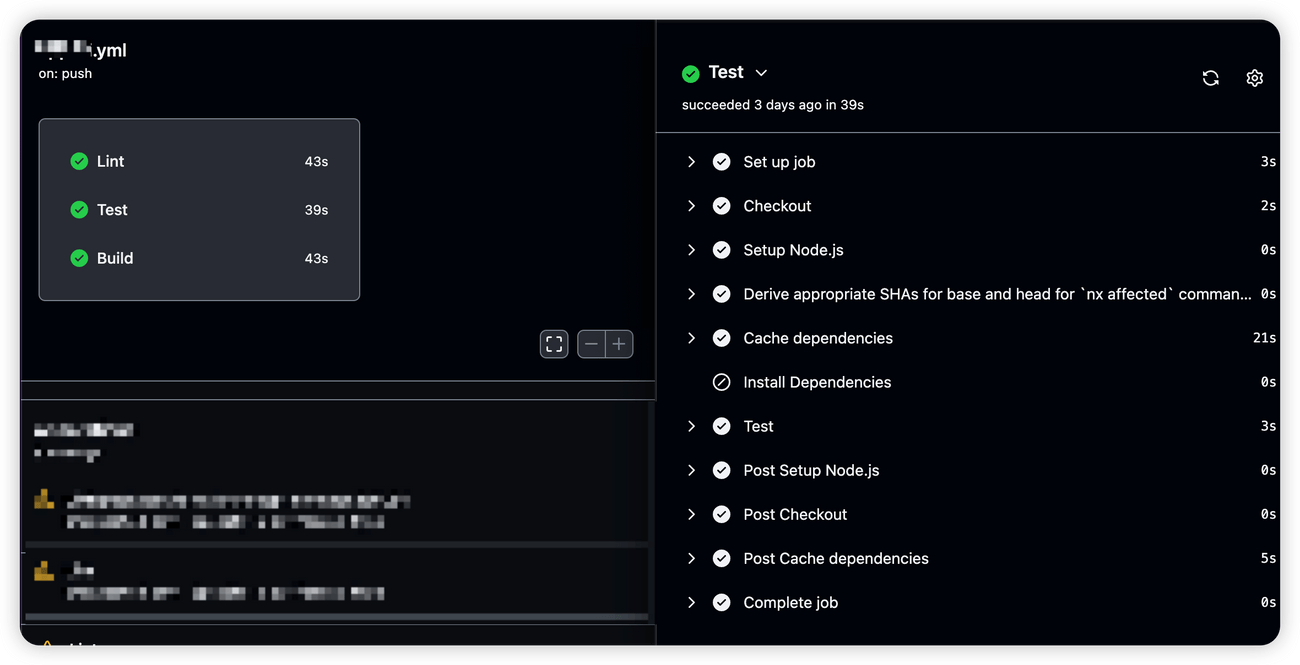1300x665 pixels.
Task: Expand the Derive appropriate SHAs step
Action: (x=691, y=294)
